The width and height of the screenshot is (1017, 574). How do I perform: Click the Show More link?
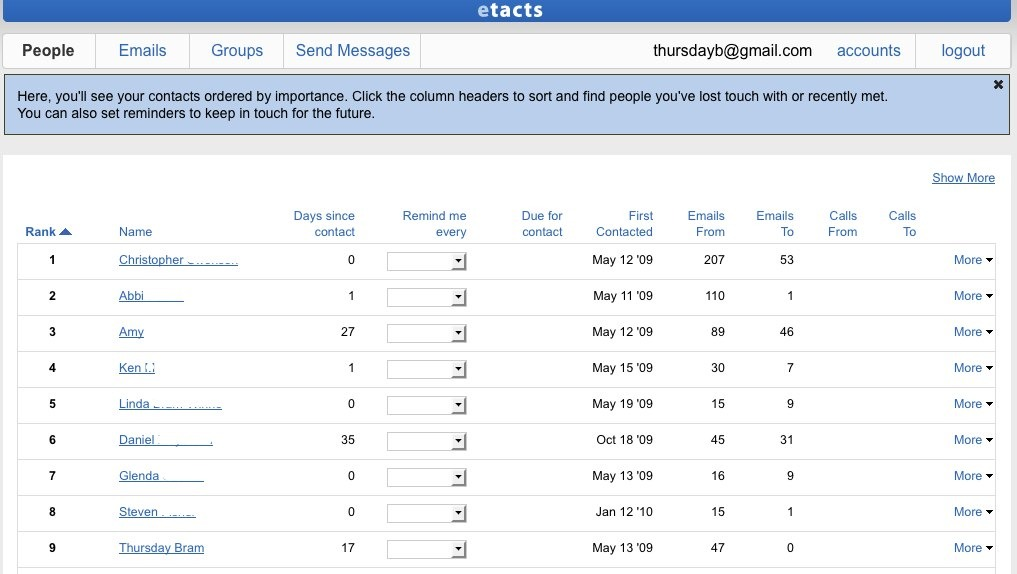click(963, 178)
